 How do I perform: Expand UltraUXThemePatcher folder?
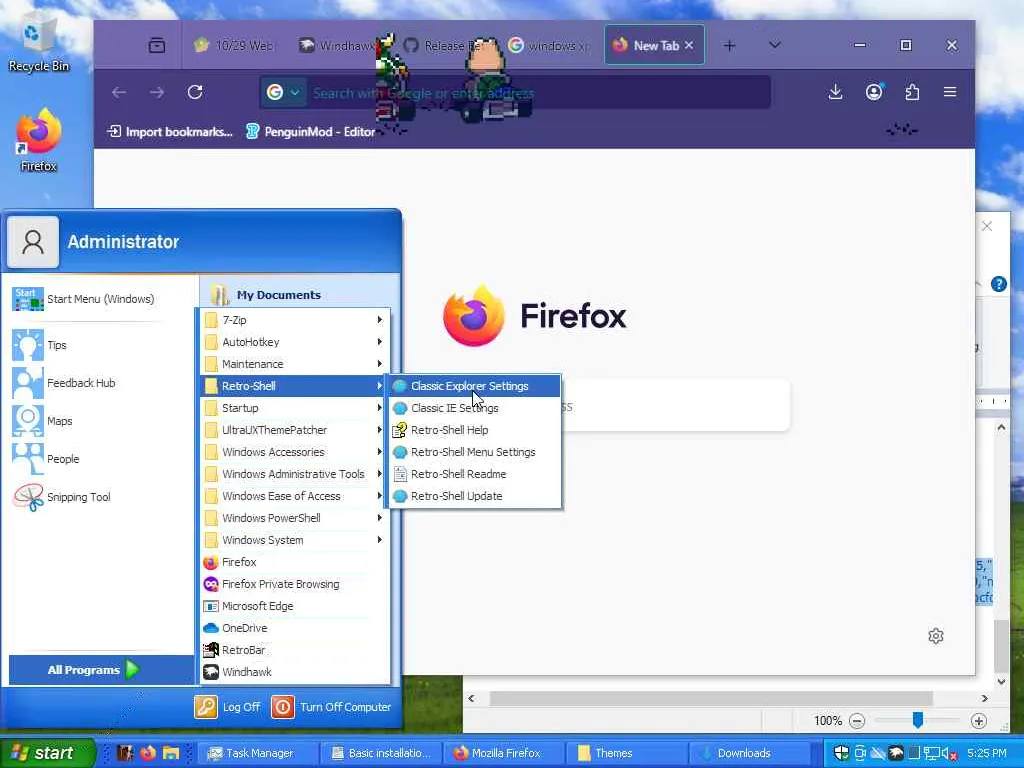294,430
